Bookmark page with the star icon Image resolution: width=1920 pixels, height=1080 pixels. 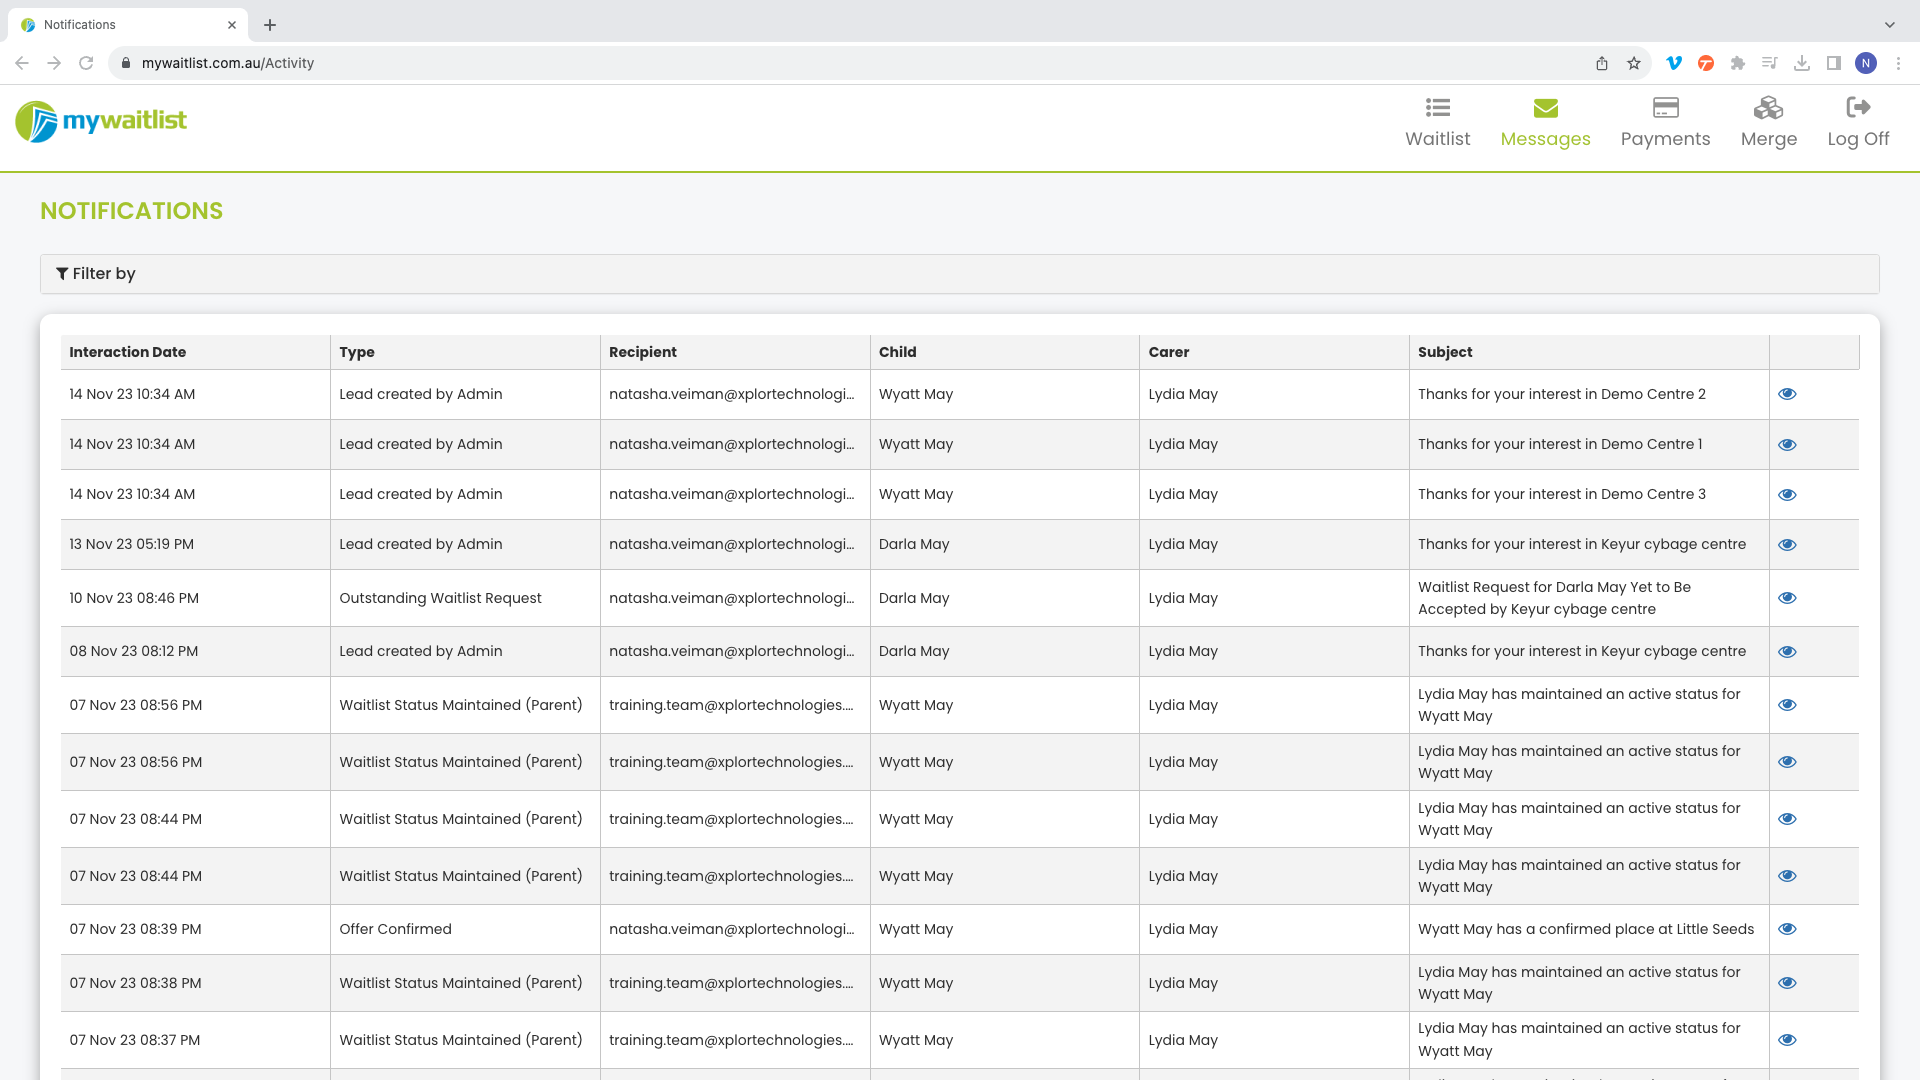tap(1634, 63)
